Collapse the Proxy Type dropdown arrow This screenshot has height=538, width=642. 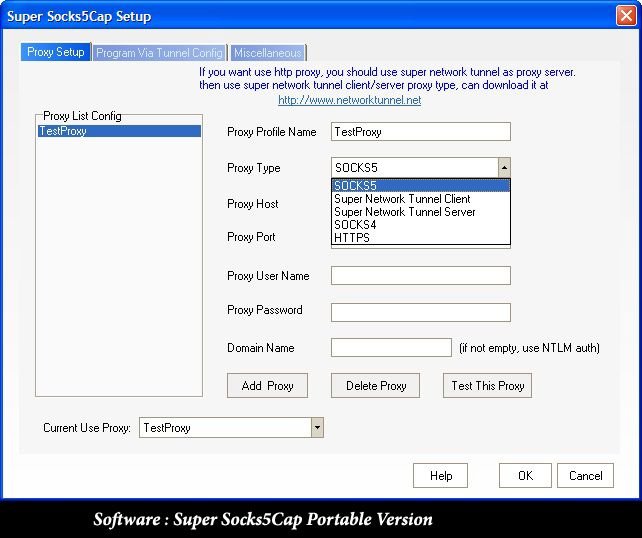click(503, 168)
